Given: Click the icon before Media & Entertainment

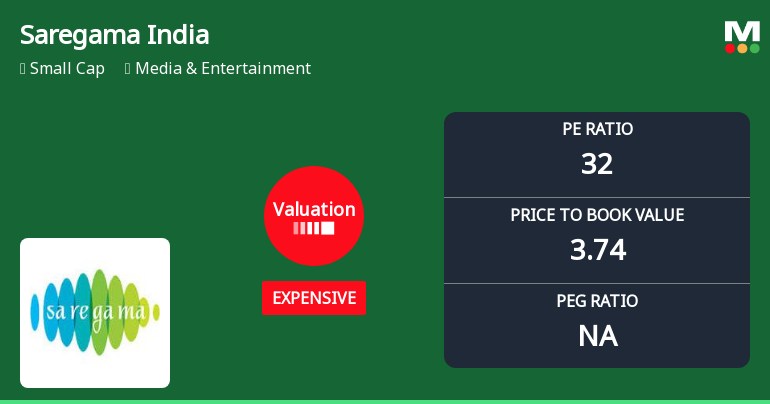Looking at the screenshot, I should click(128, 69).
